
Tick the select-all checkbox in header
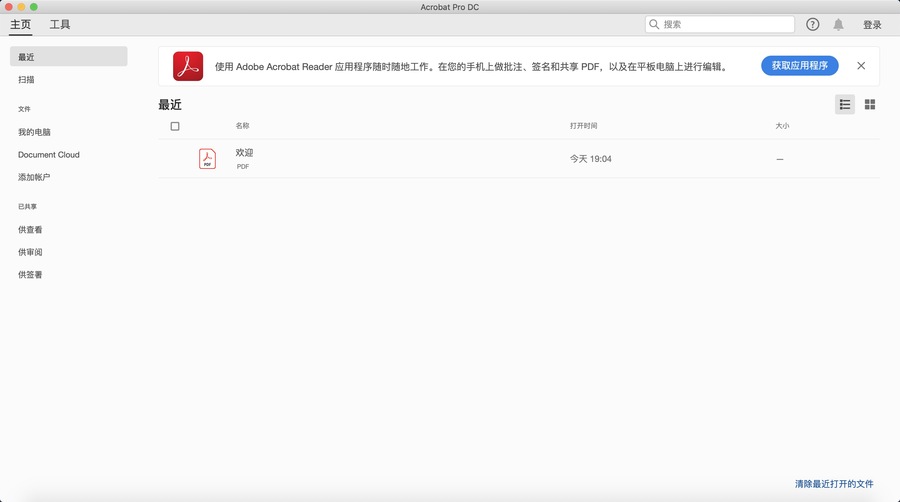point(175,126)
